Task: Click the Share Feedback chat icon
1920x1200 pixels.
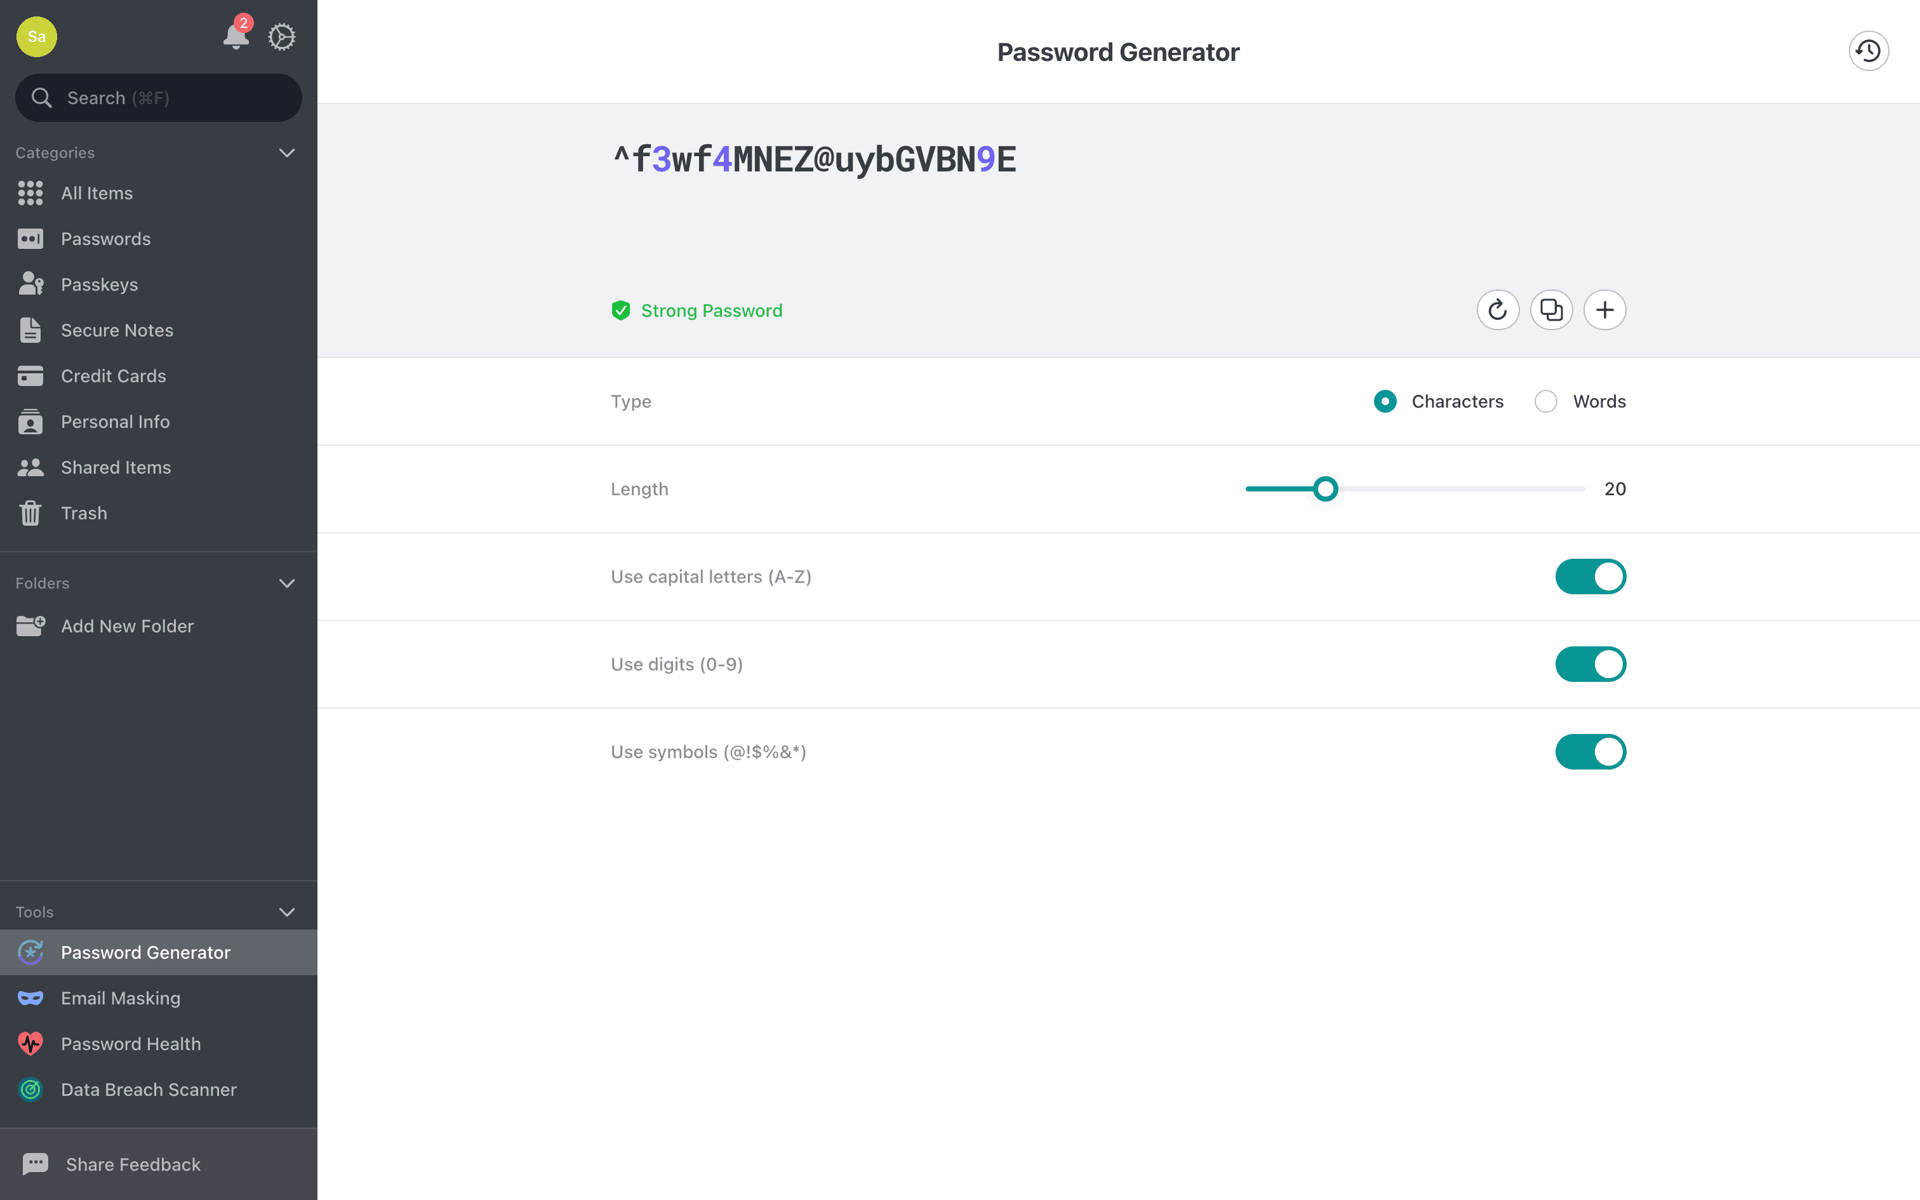Action: (x=35, y=1164)
